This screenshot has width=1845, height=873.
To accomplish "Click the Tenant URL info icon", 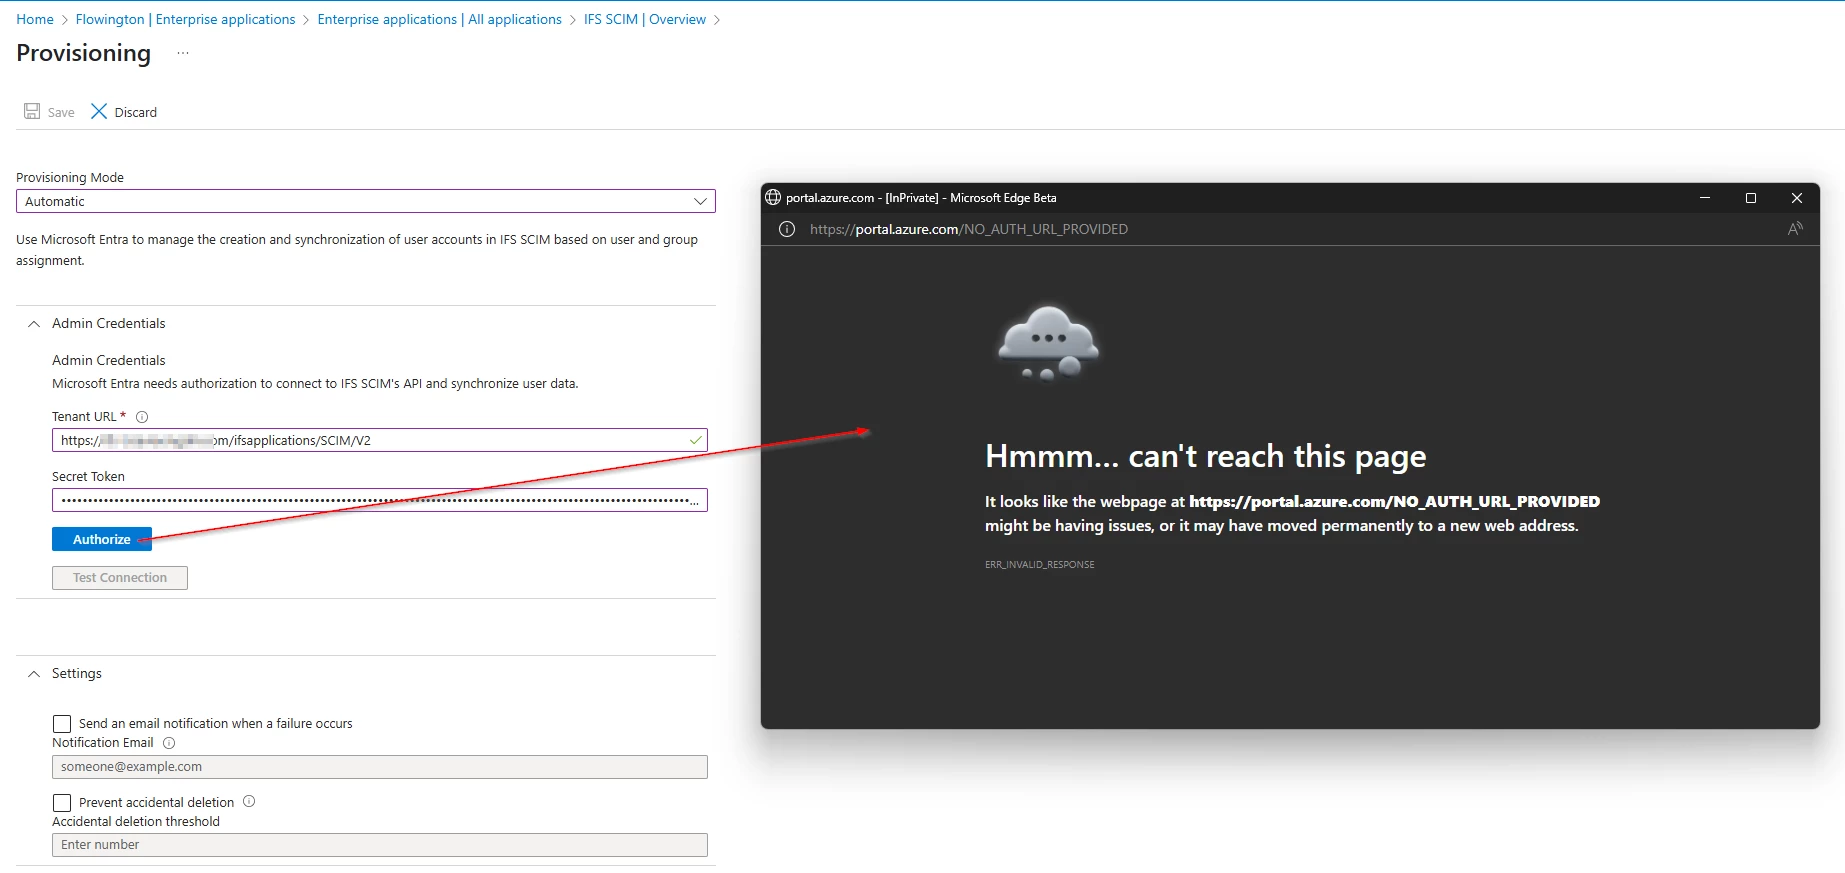I will tap(142, 417).
